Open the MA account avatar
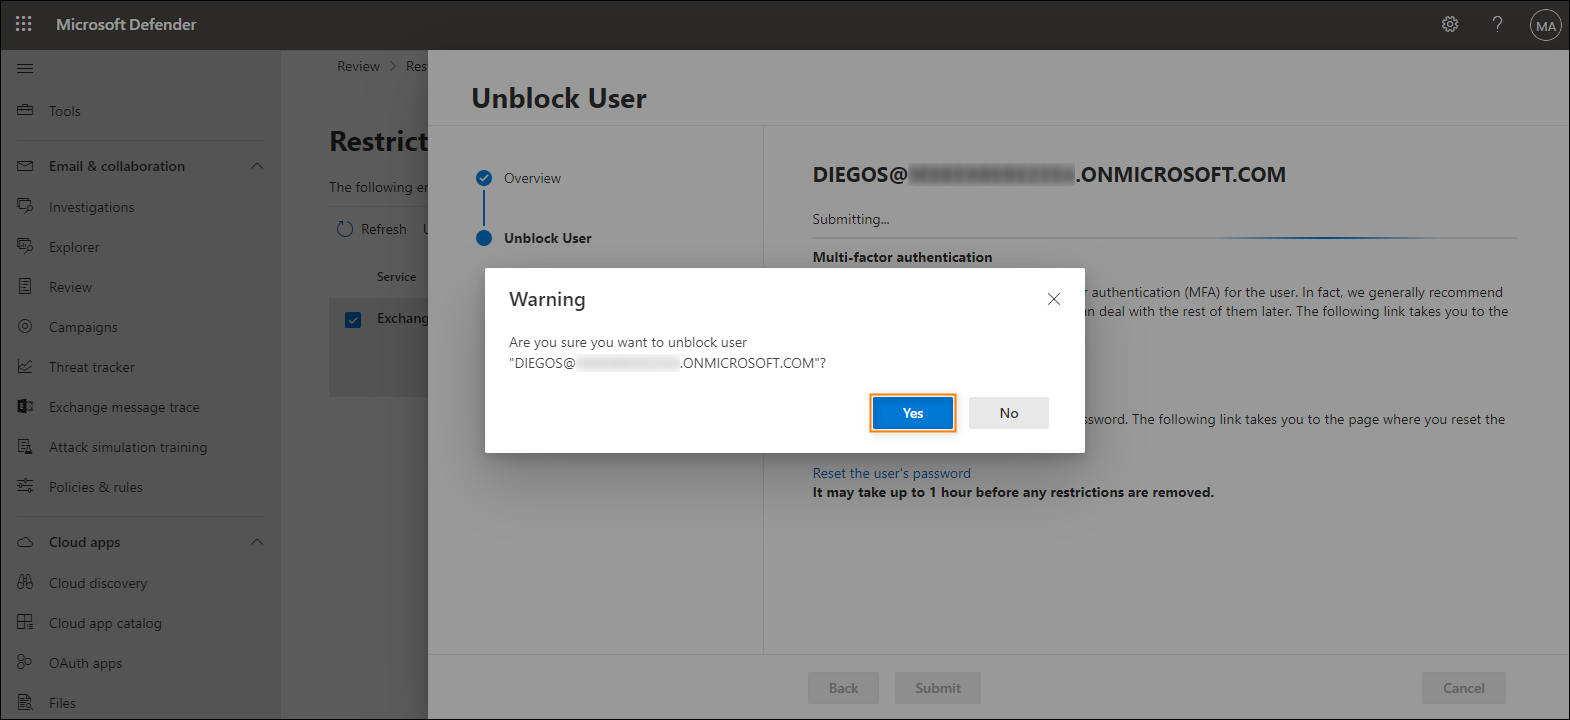The image size is (1570, 720). 1546,26
